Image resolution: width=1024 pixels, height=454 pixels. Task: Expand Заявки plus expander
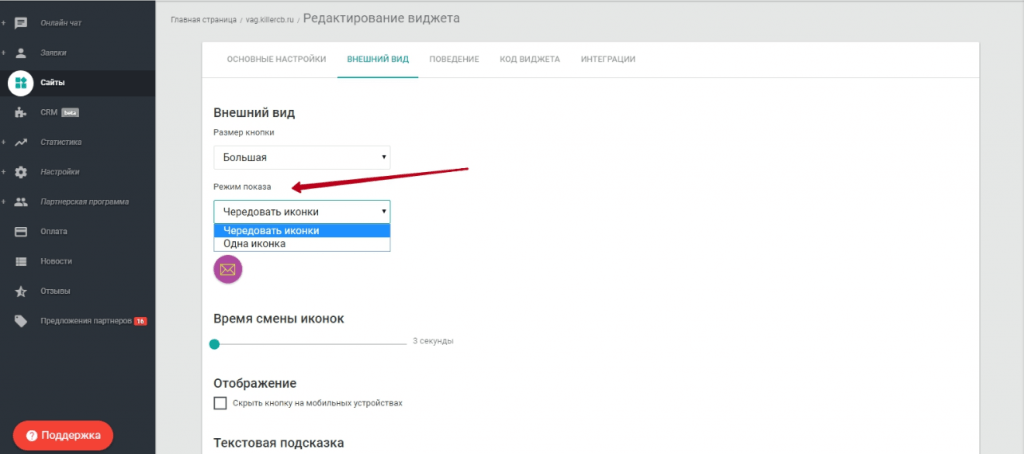tap(3, 52)
